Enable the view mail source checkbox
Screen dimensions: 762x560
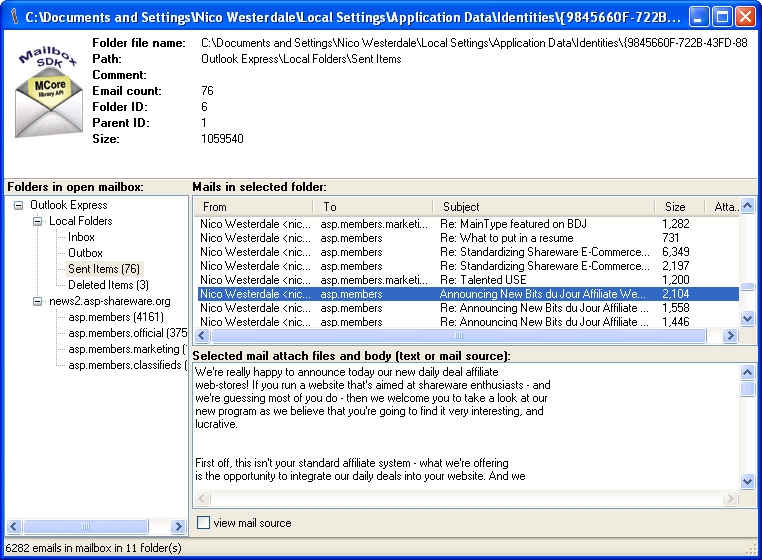(x=203, y=523)
